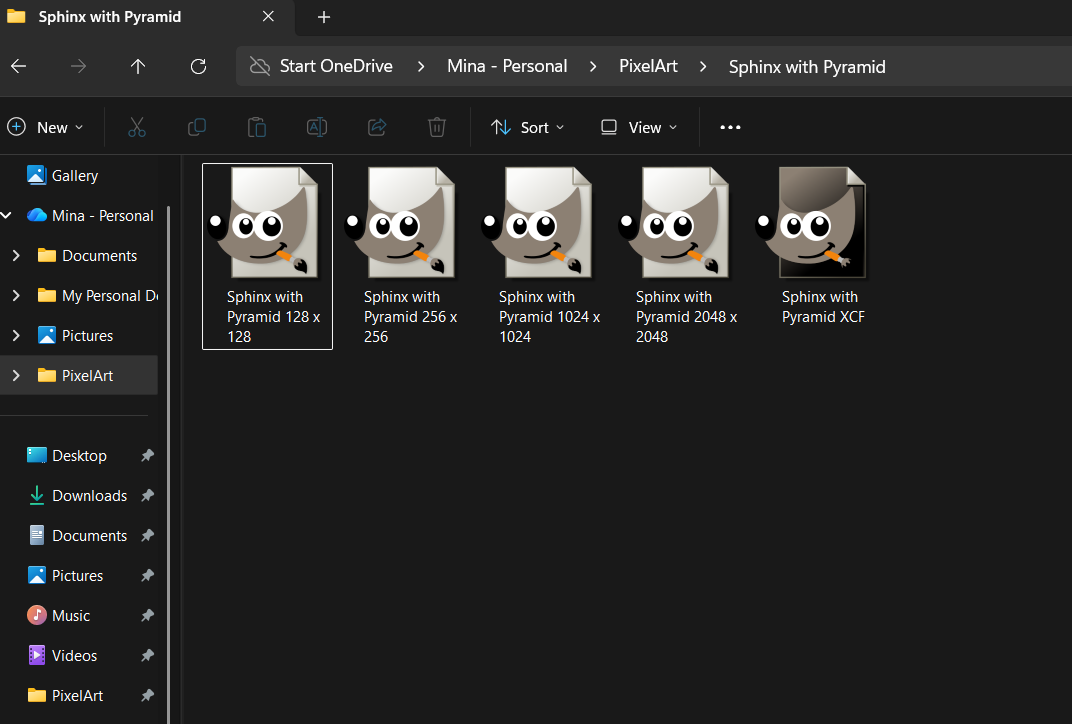Open breadcrumb chevron after Start OneDrive

click(420, 66)
